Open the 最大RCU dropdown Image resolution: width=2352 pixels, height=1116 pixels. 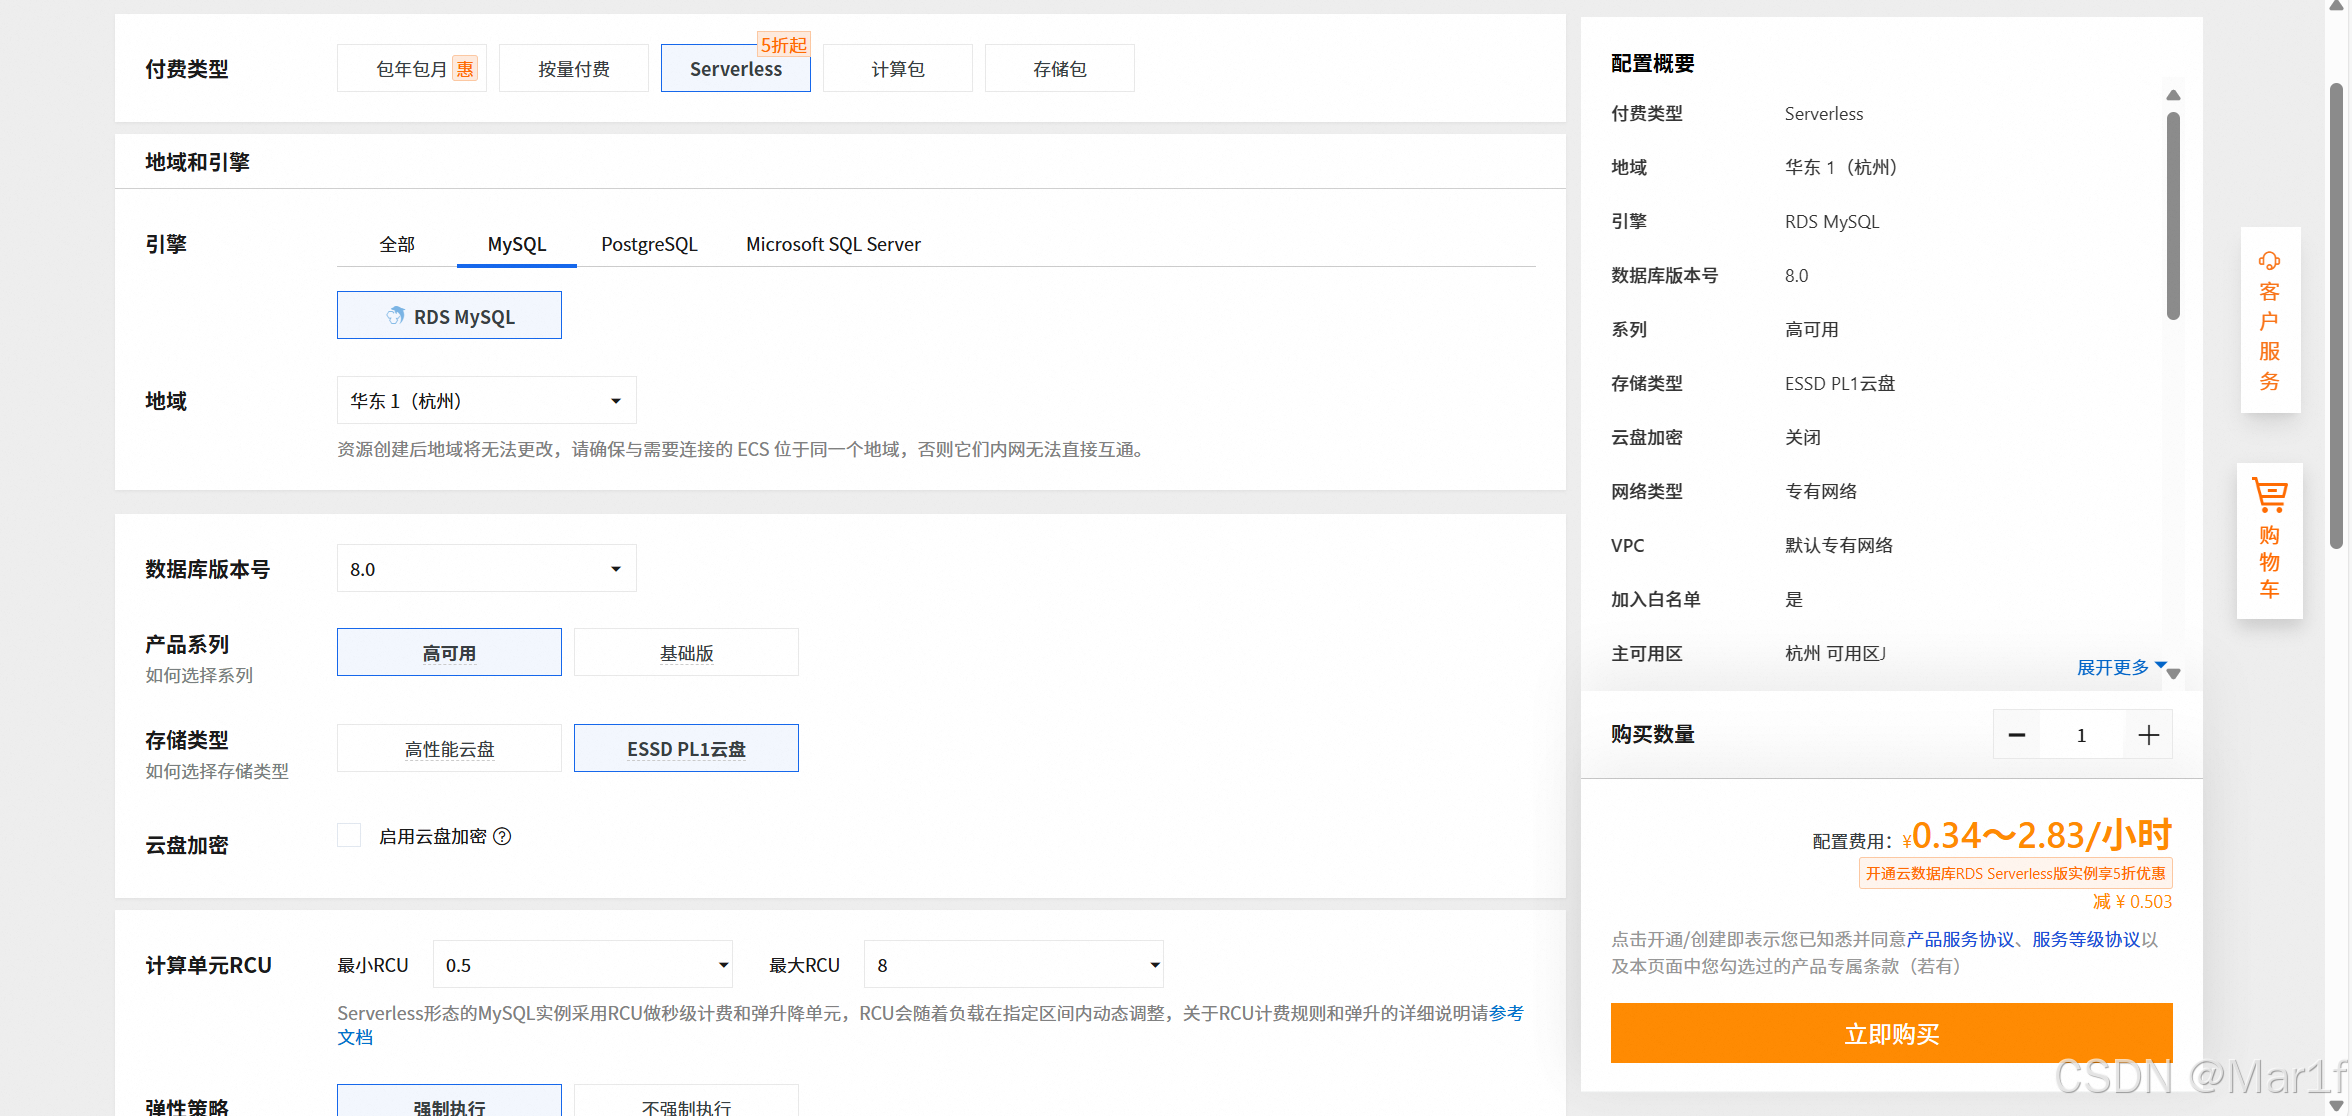click(1014, 965)
